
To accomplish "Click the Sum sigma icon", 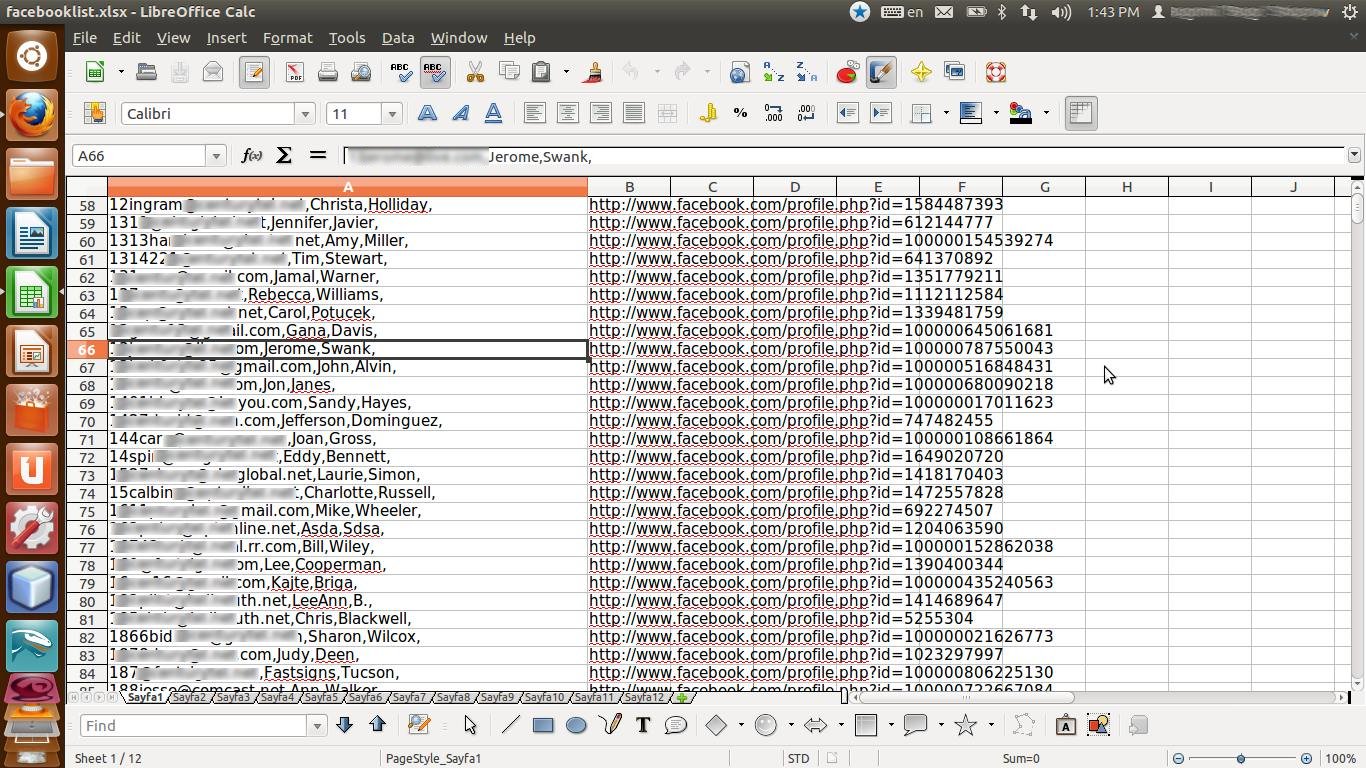I will pyautogui.click(x=284, y=156).
